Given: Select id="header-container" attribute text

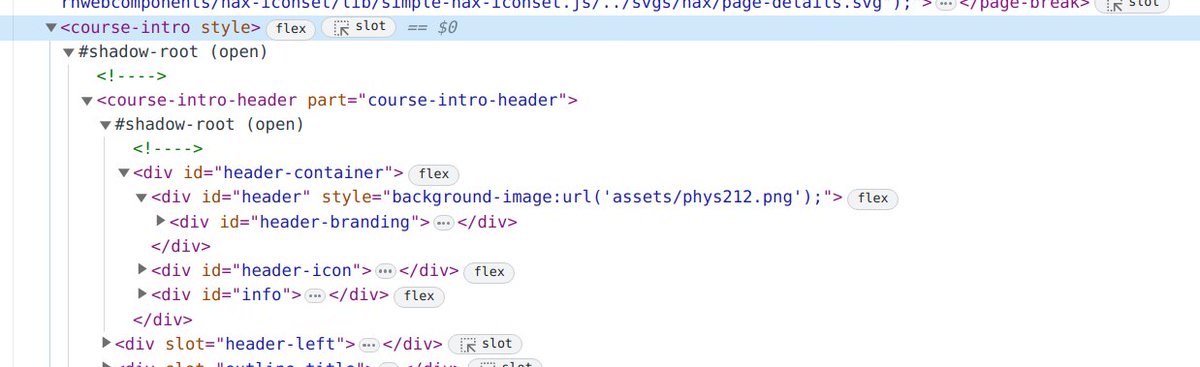Looking at the screenshot, I should pos(289,174).
